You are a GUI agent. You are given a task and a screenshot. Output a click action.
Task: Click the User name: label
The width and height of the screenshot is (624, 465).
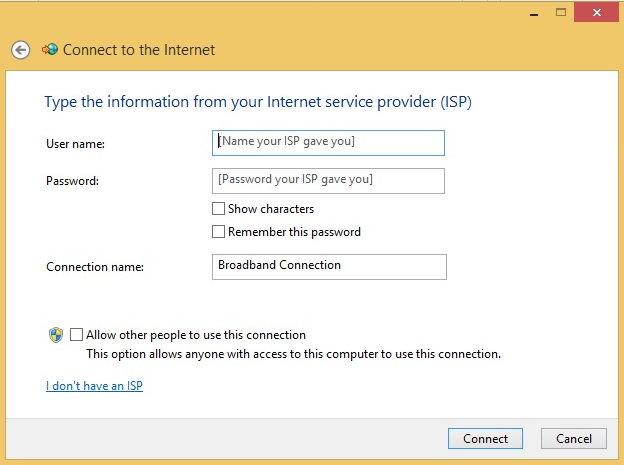pyautogui.click(x=76, y=144)
